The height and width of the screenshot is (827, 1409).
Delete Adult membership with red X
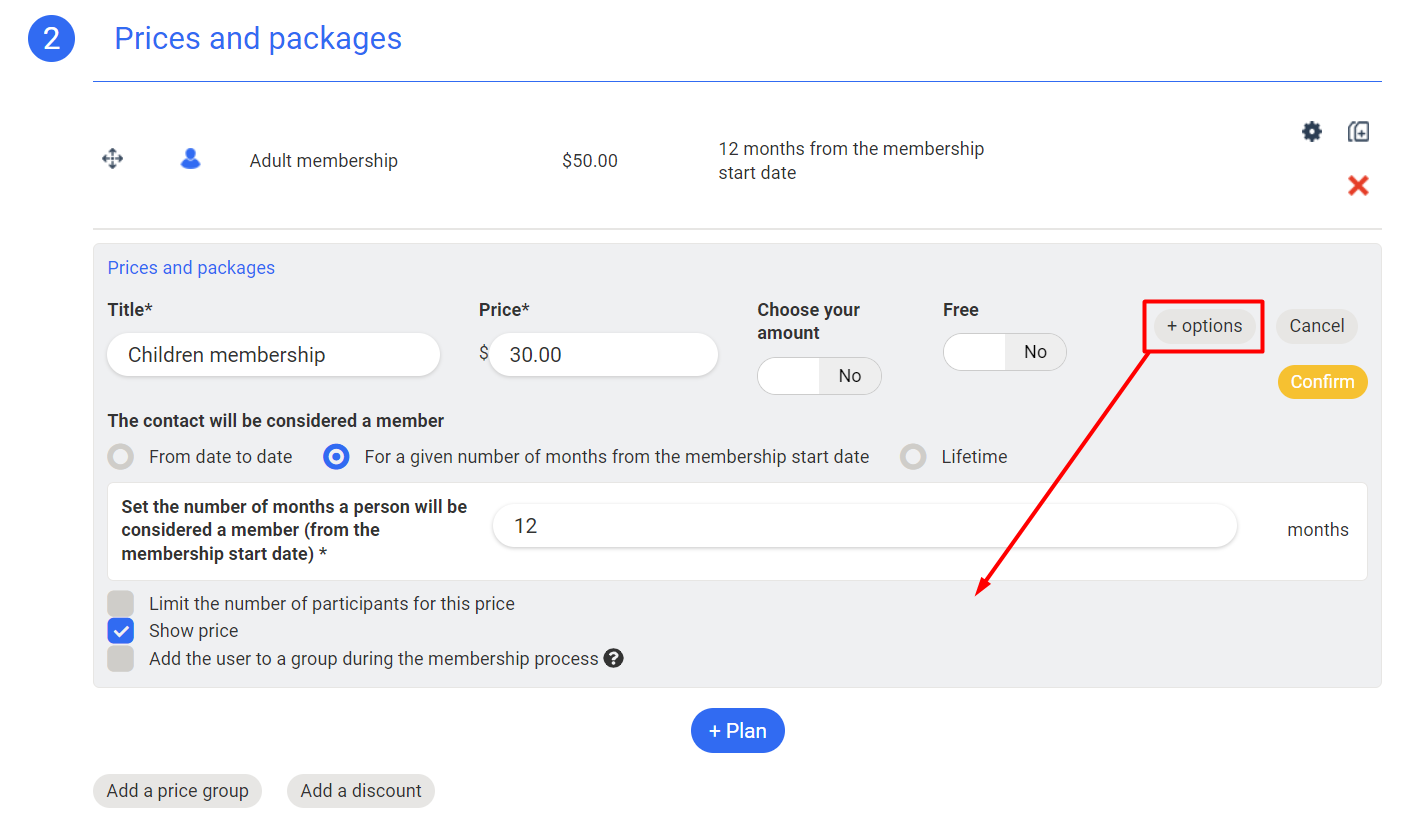click(x=1357, y=185)
